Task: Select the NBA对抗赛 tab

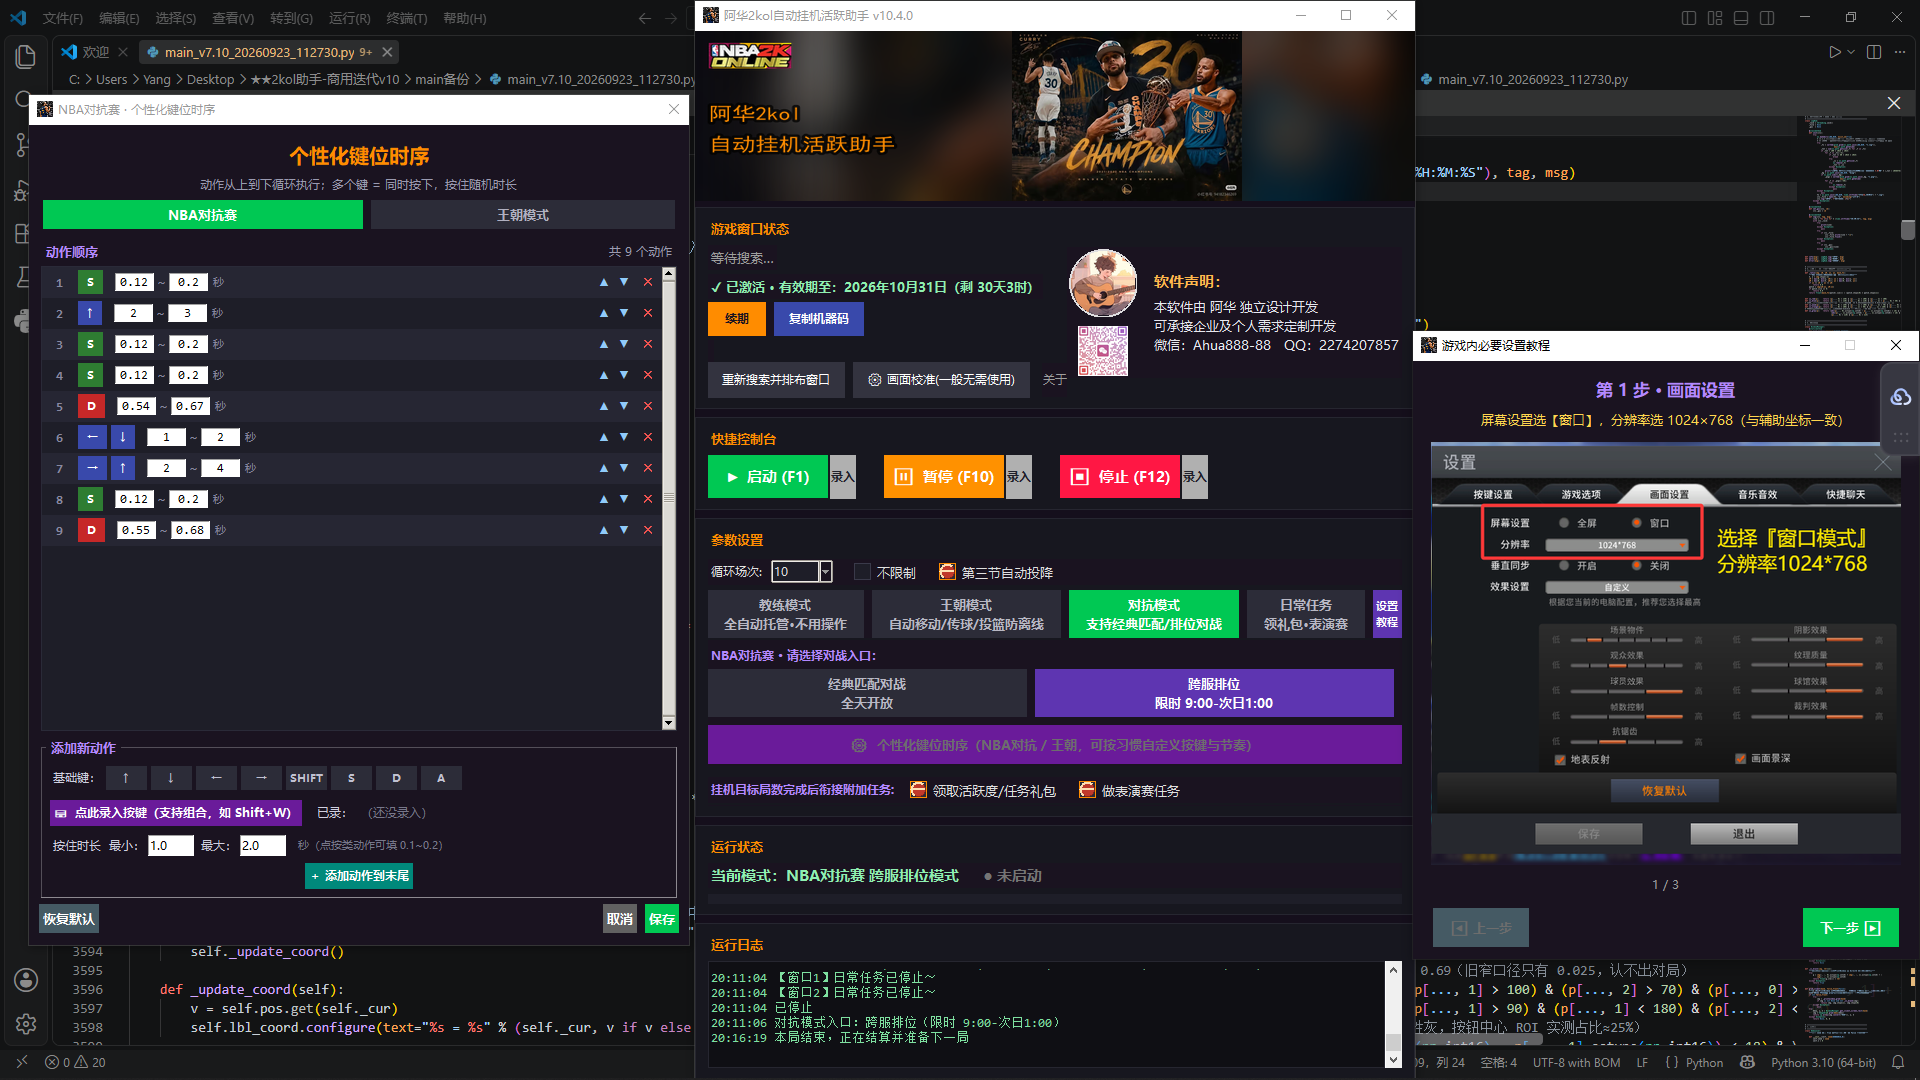Action: pos(203,215)
